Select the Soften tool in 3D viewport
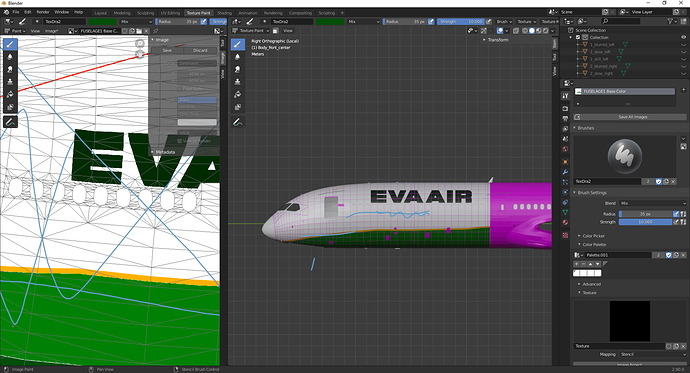The width and height of the screenshot is (690, 373). coord(238,57)
